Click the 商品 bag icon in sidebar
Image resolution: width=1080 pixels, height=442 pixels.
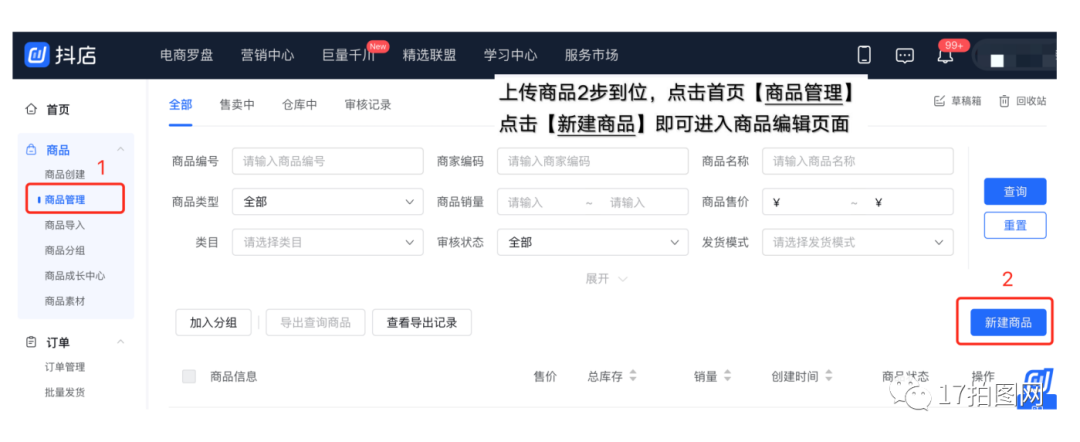(30, 149)
